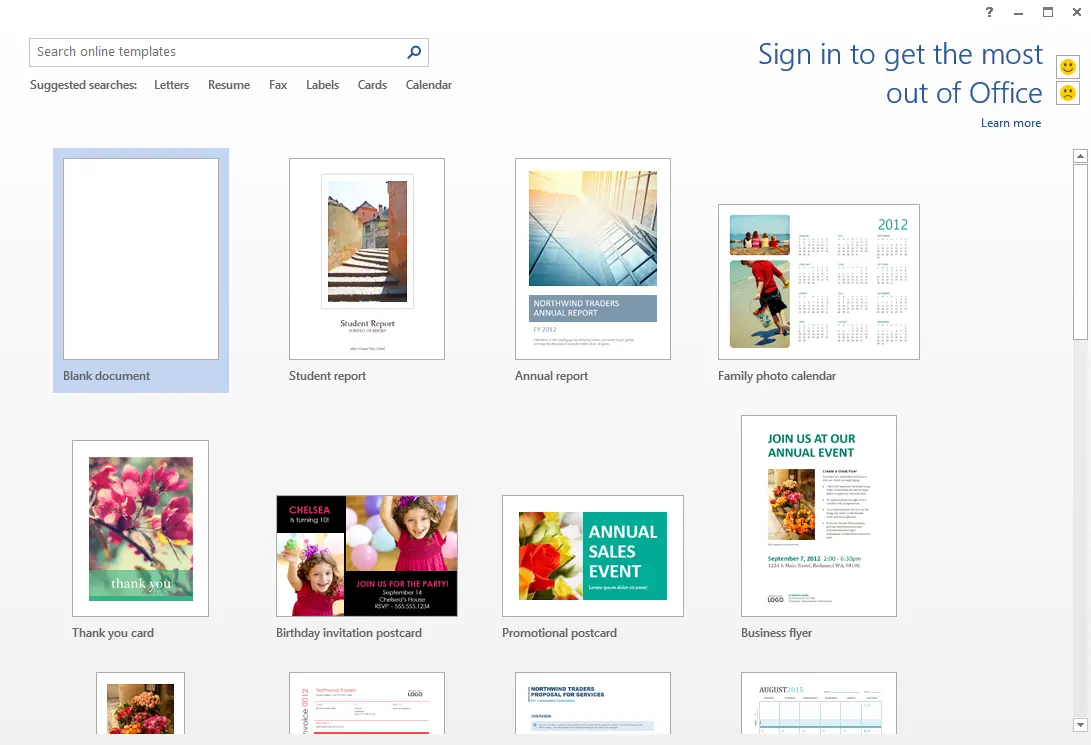Click the Birthday invitation postcard label
The width and height of the screenshot is (1091, 745).
(x=349, y=633)
